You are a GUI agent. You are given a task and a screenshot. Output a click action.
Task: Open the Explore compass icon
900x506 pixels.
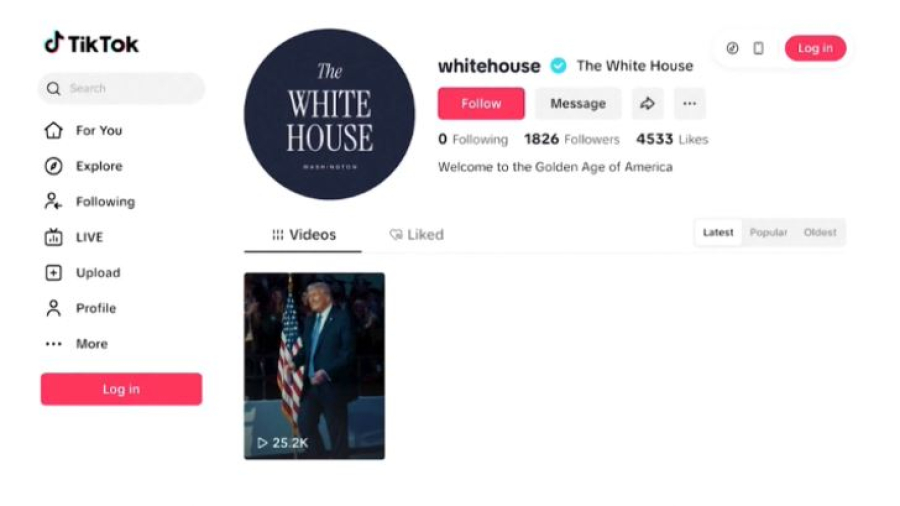coord(53,166)
